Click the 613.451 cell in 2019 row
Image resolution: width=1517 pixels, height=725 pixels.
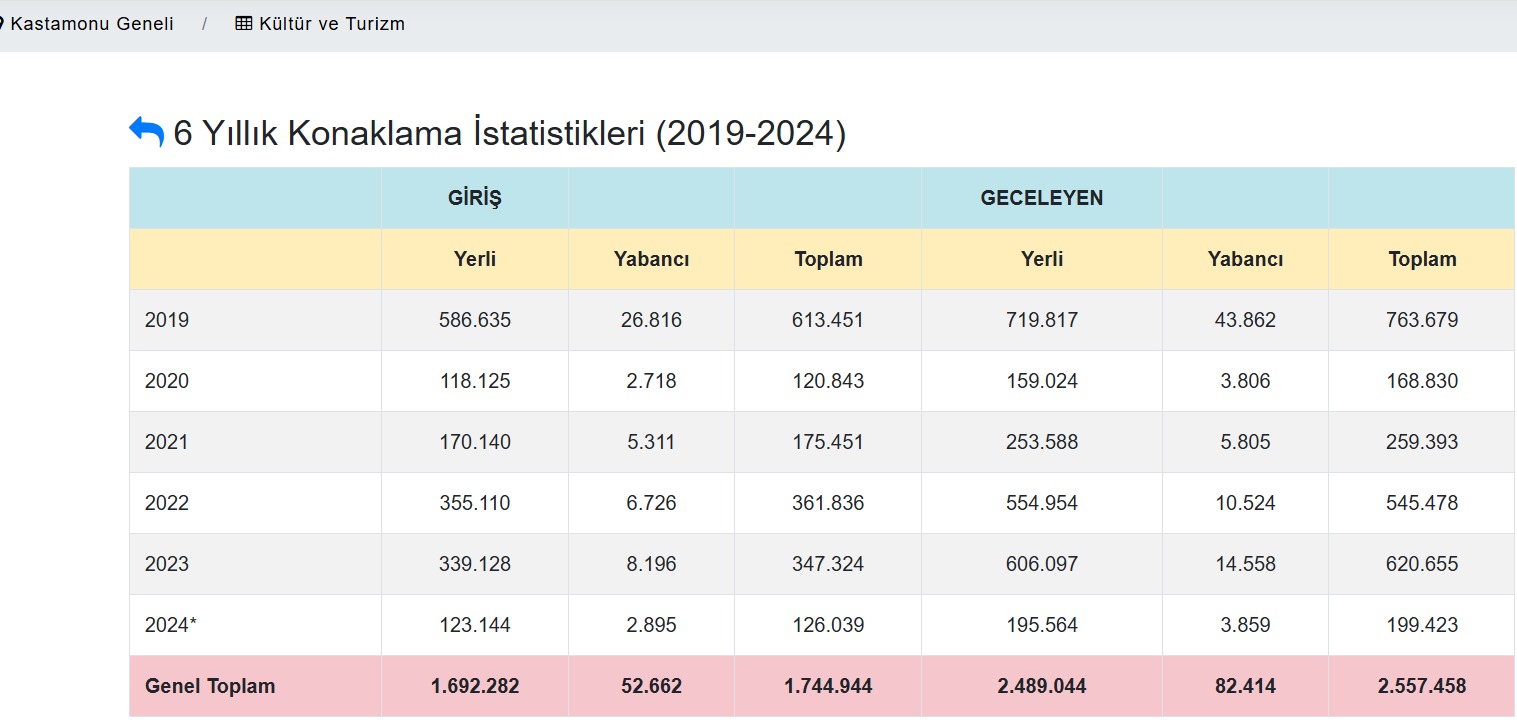[828, 320]
